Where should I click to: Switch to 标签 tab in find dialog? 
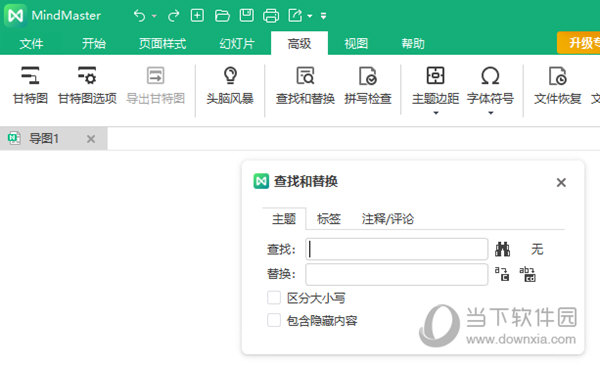coord(329,219)
